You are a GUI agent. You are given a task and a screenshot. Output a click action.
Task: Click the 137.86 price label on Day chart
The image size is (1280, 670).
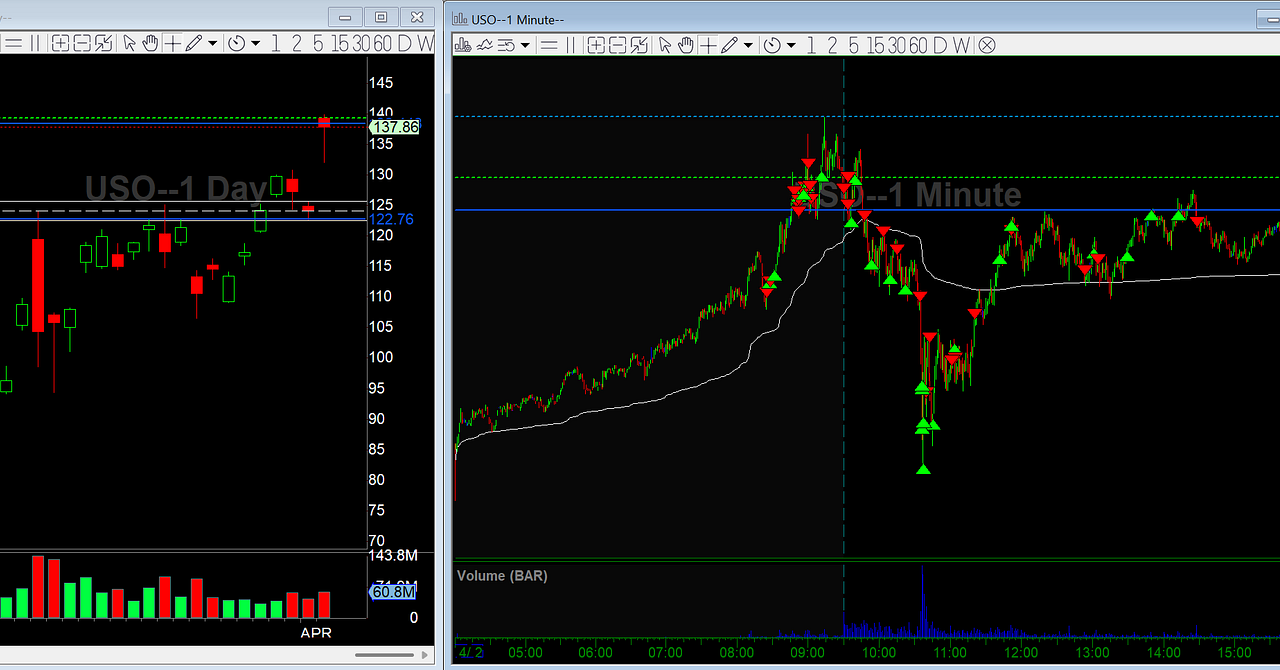coord(394,127)
